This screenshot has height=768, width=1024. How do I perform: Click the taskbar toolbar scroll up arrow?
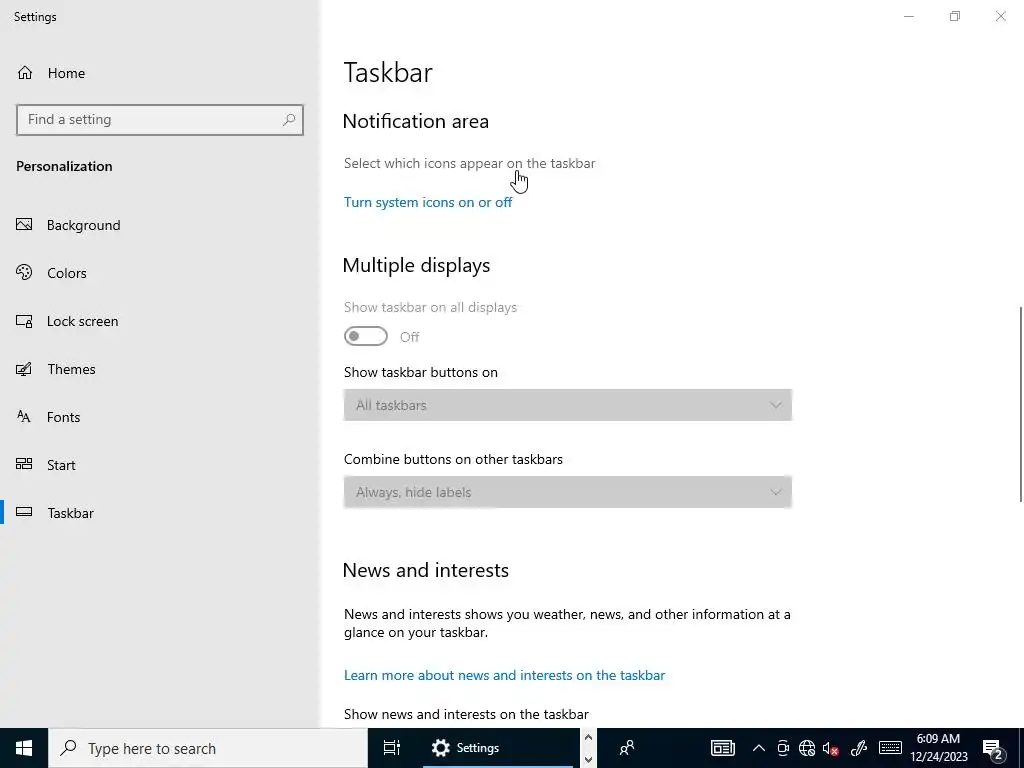588,738
